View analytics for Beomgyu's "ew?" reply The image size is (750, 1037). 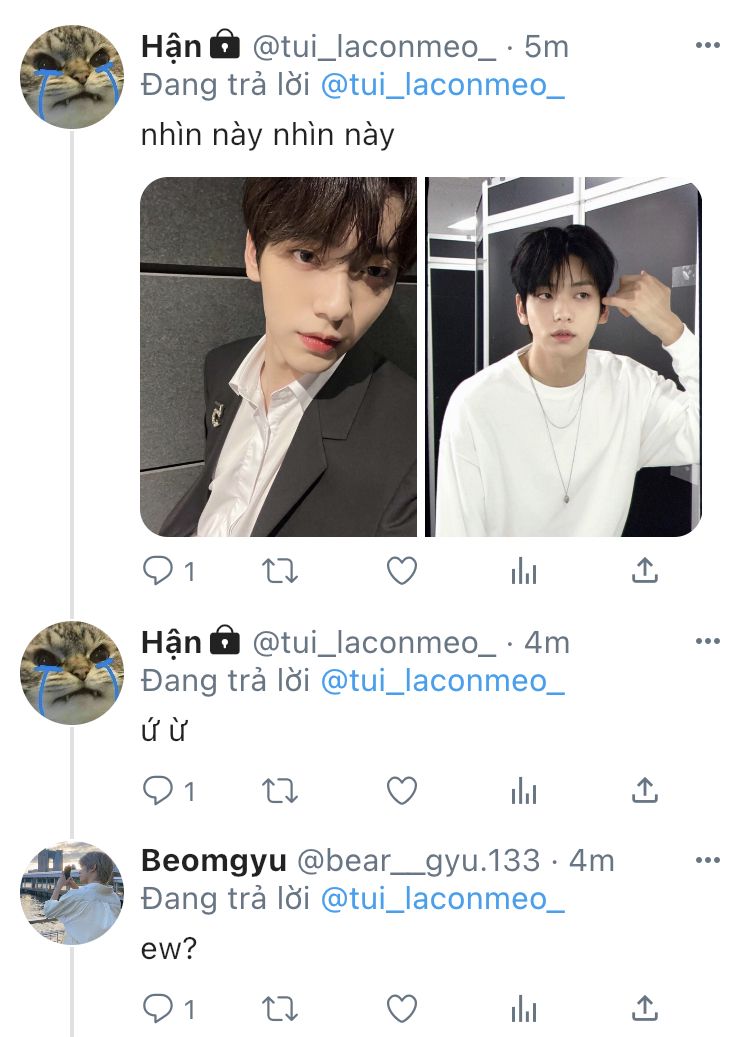coord(524,1008)
